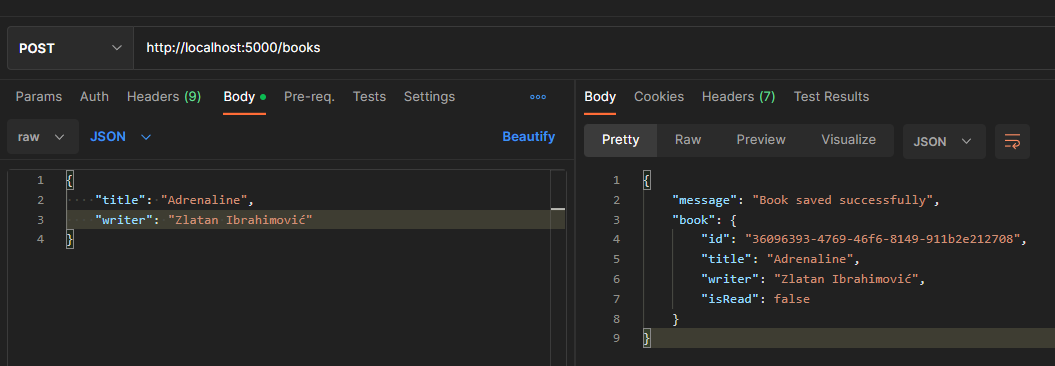Open the response JSON format dropdown
This screenshot has width=1055, height=366.
[x=944, y=141]
